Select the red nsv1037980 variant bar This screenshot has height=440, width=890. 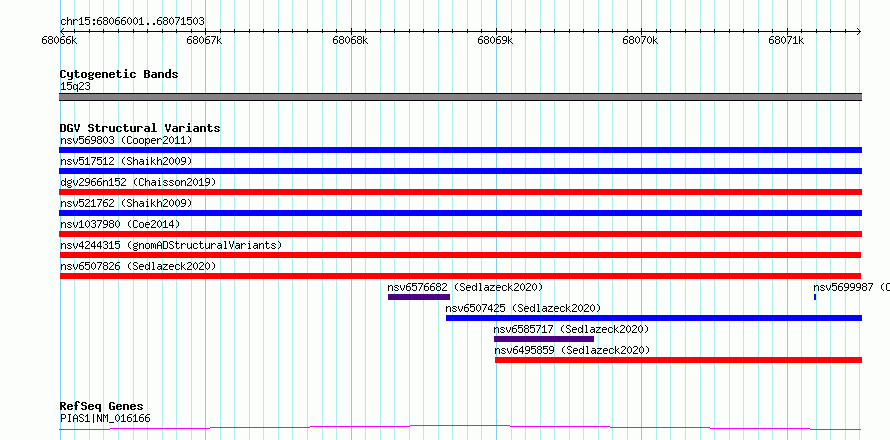tap(460, 234)
